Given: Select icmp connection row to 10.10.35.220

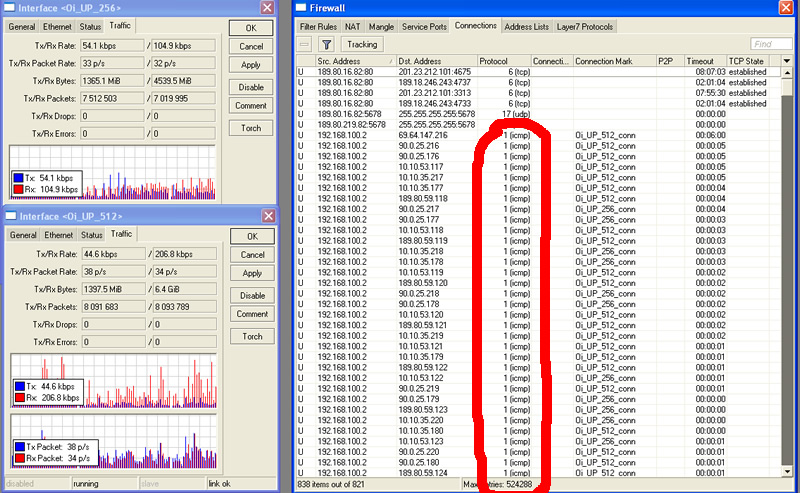Looking at the screenshot, I should (538, 421).
